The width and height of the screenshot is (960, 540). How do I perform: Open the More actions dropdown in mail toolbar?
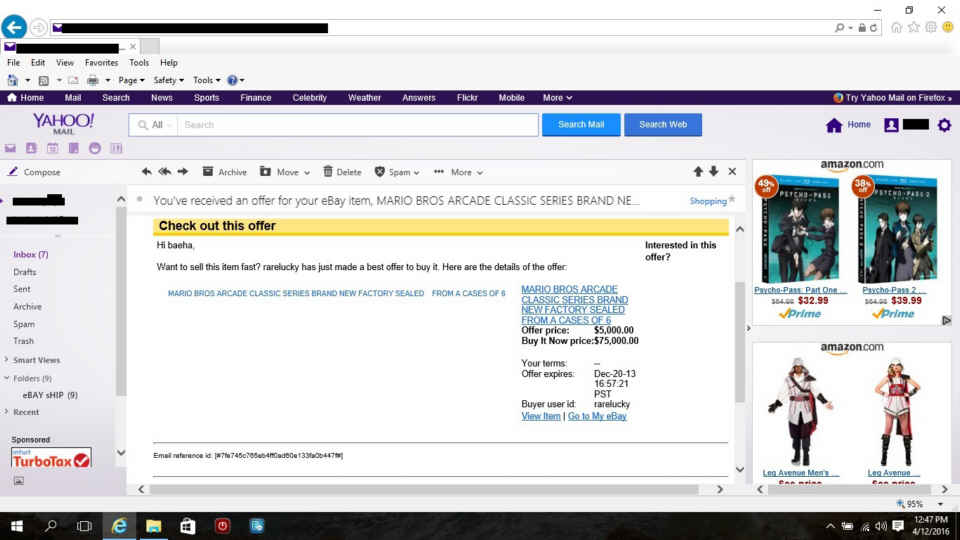click(x=459, y=172)
